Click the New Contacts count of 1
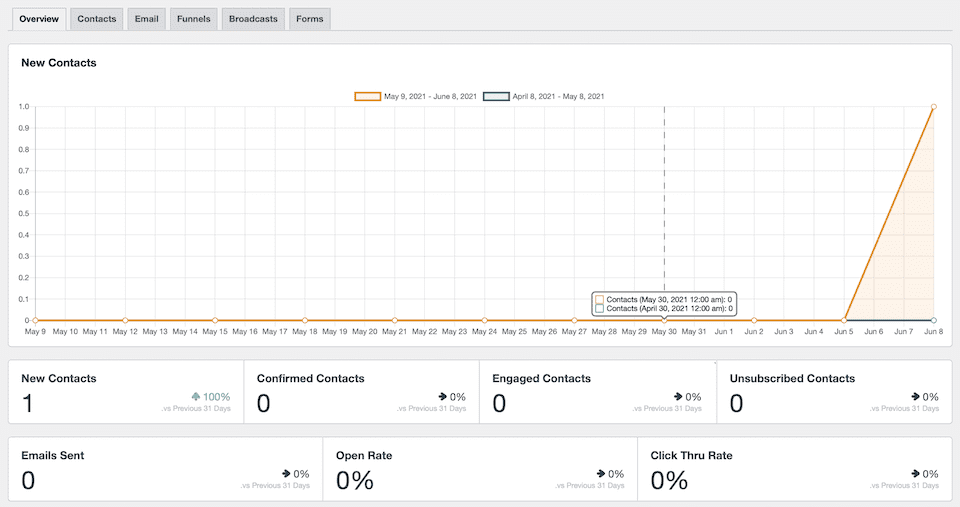 click(27, 403)
